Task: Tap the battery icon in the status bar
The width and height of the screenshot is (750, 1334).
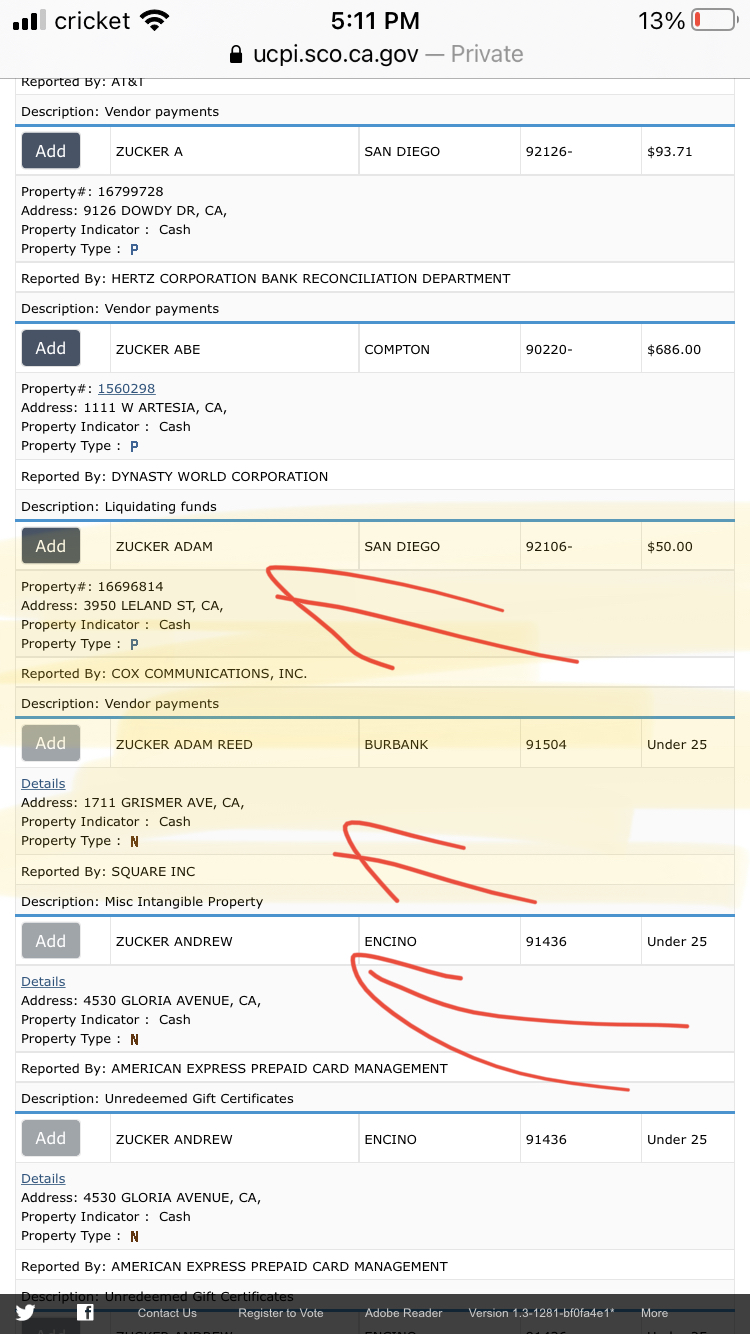Action: [714, 20]
